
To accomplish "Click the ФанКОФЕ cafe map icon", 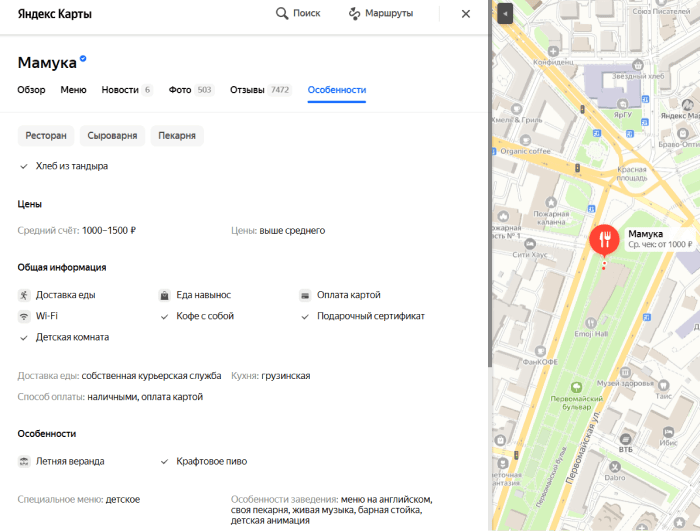I will point(540,351).
